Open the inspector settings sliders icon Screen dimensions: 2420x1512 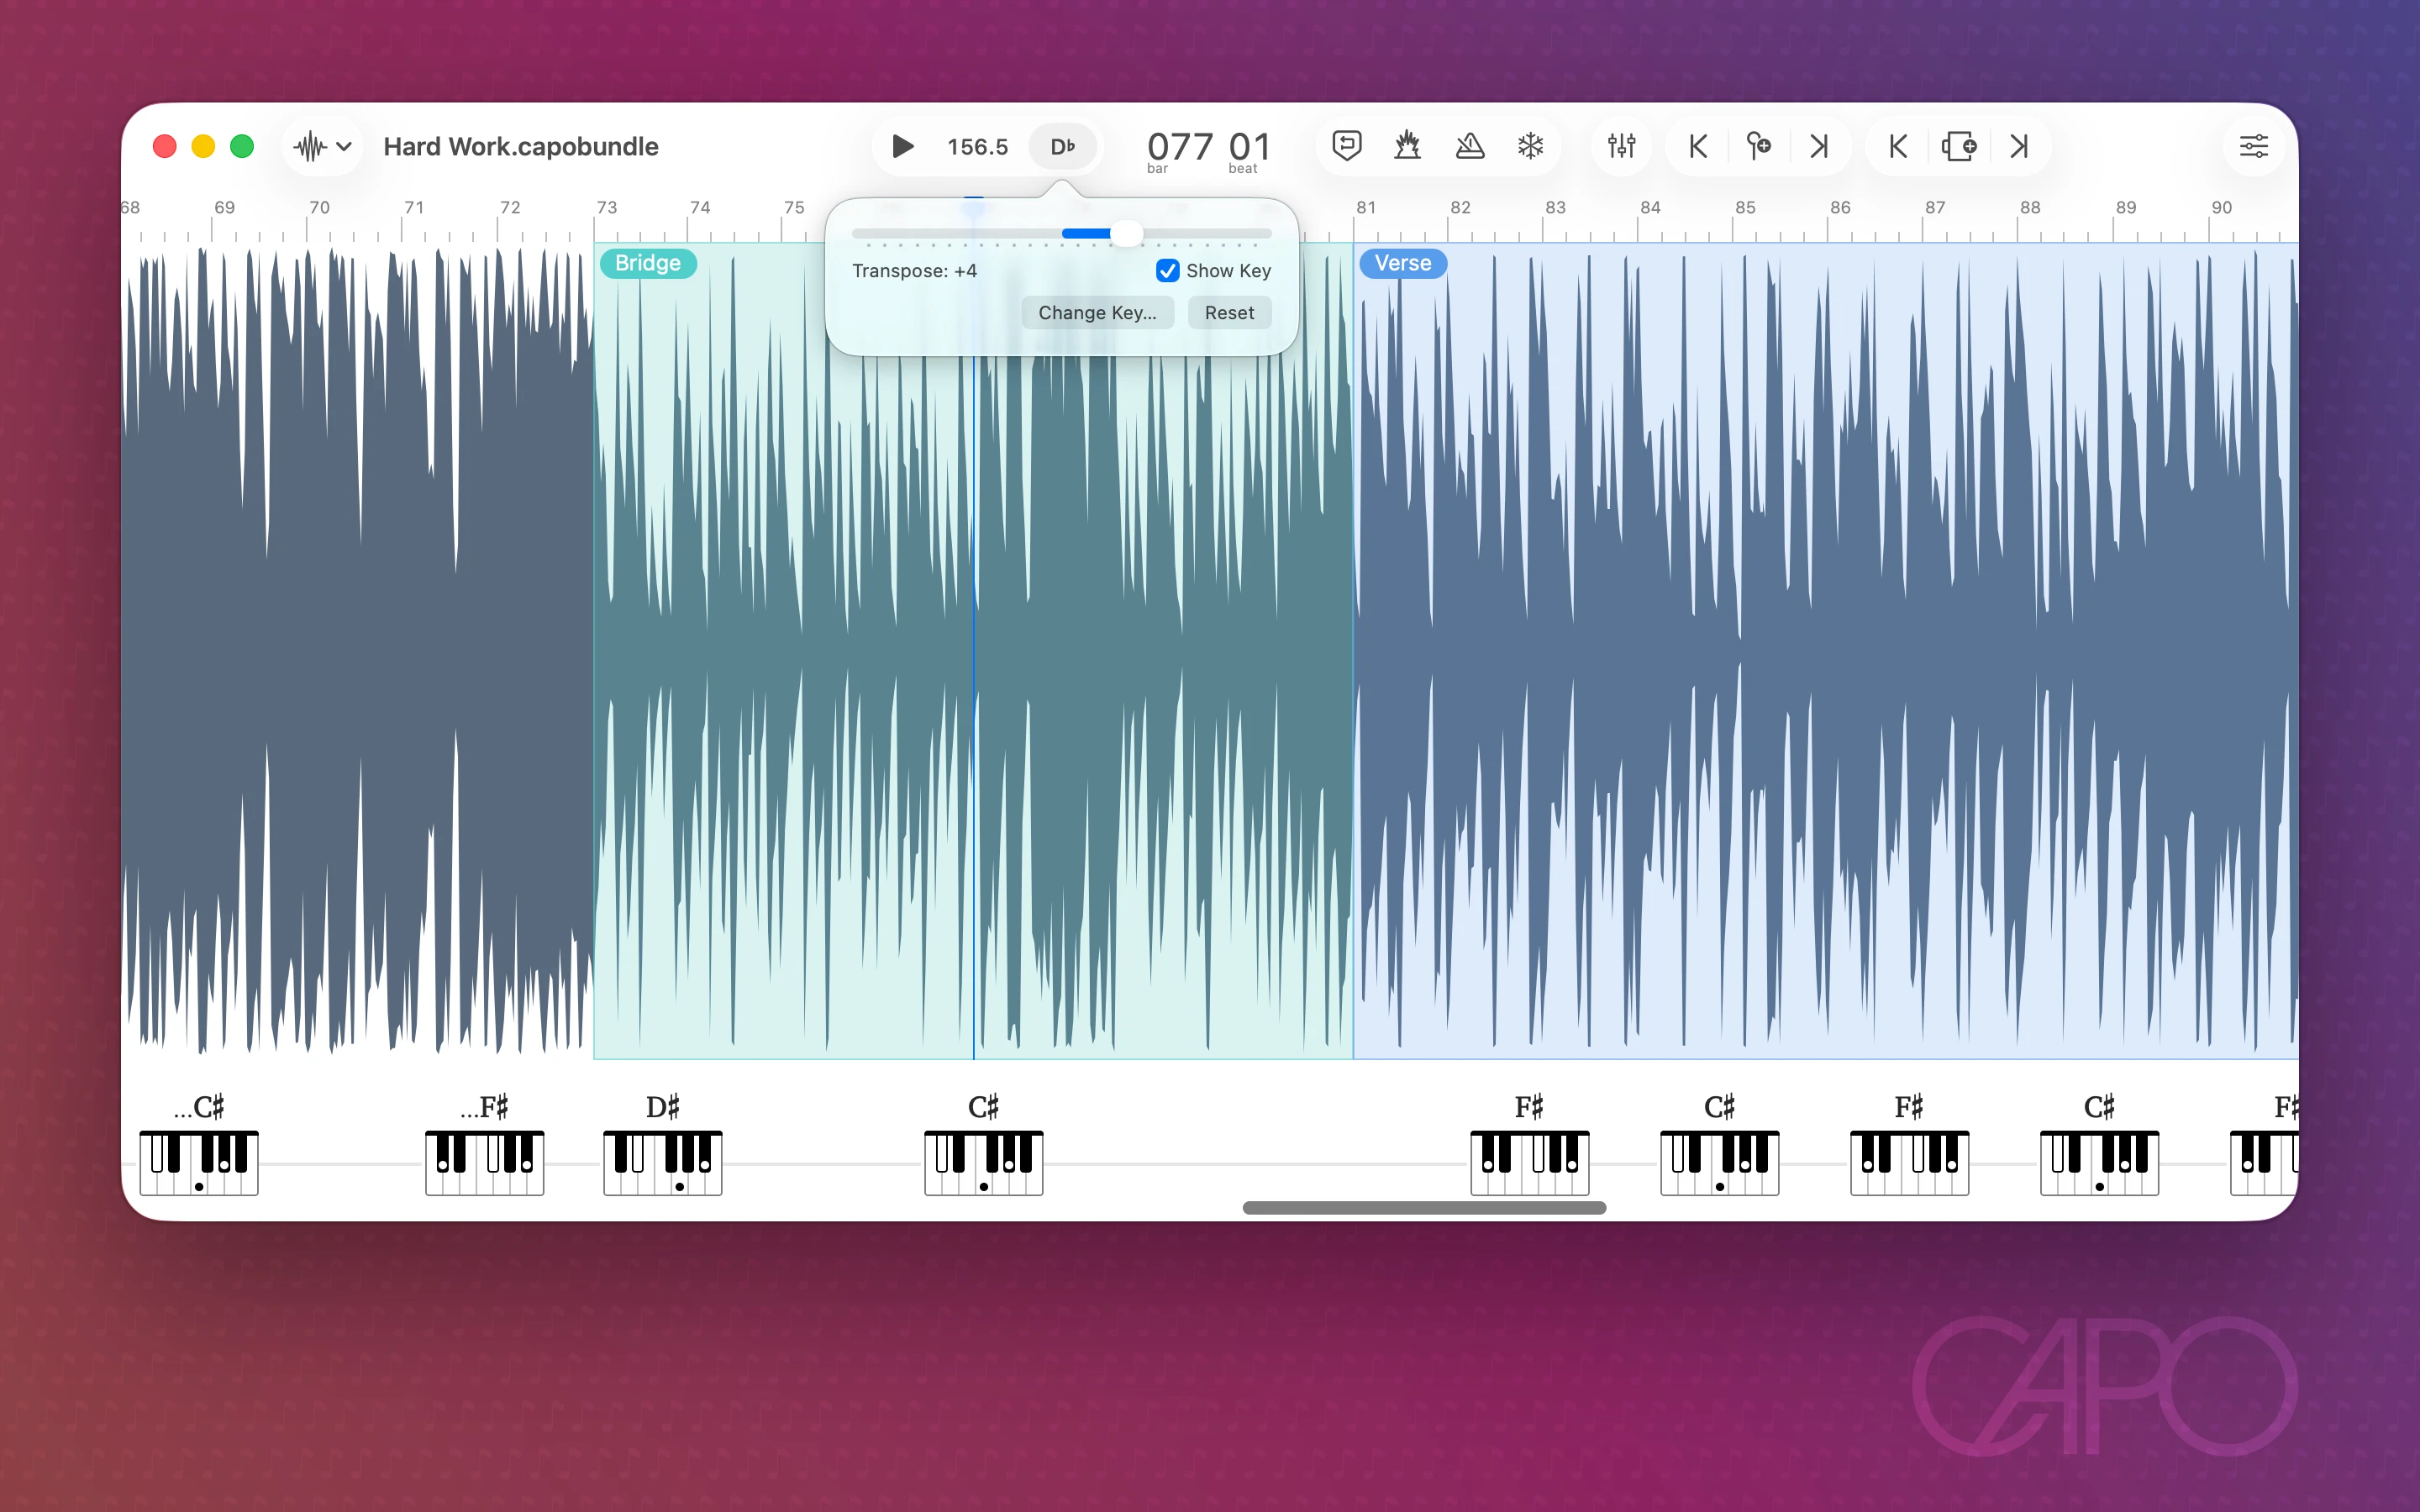click(2253, 146)
